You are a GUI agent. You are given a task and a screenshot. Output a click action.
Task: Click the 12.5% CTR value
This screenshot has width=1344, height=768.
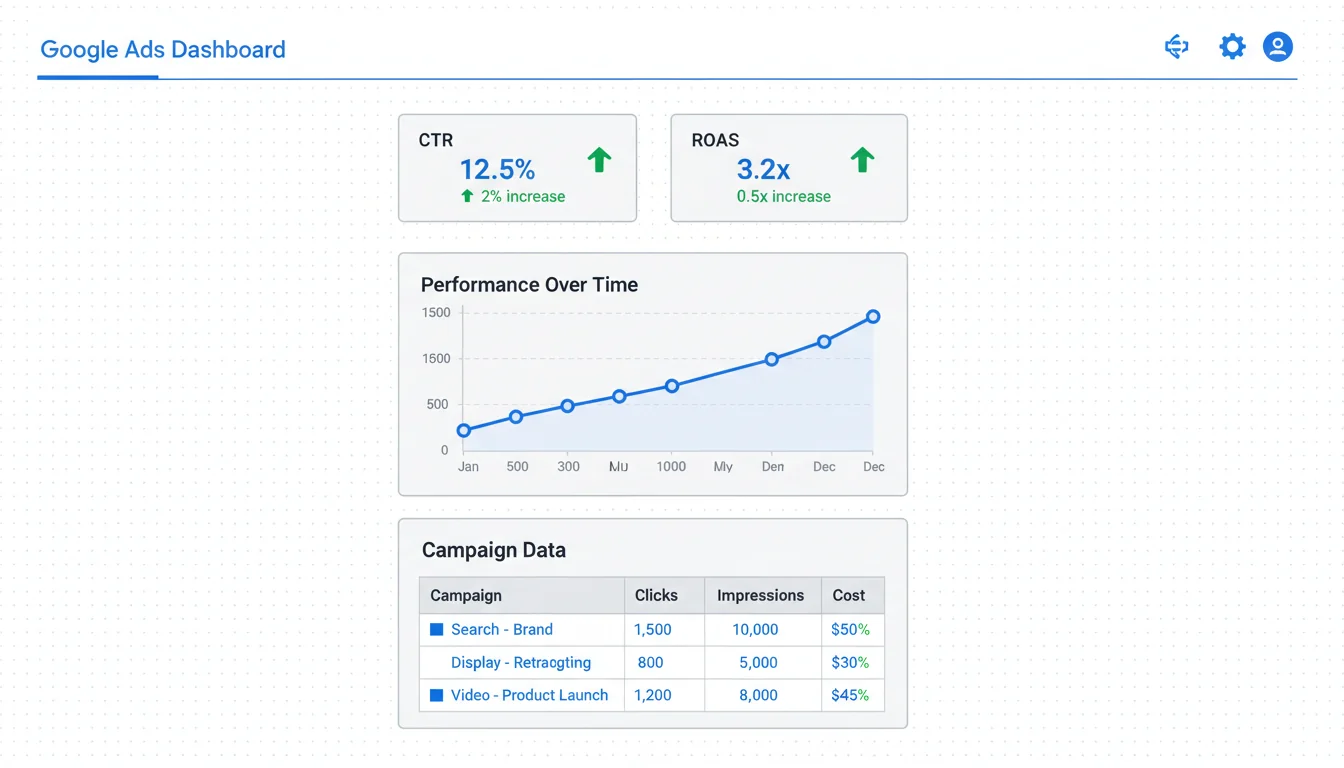tap(497, 169)
